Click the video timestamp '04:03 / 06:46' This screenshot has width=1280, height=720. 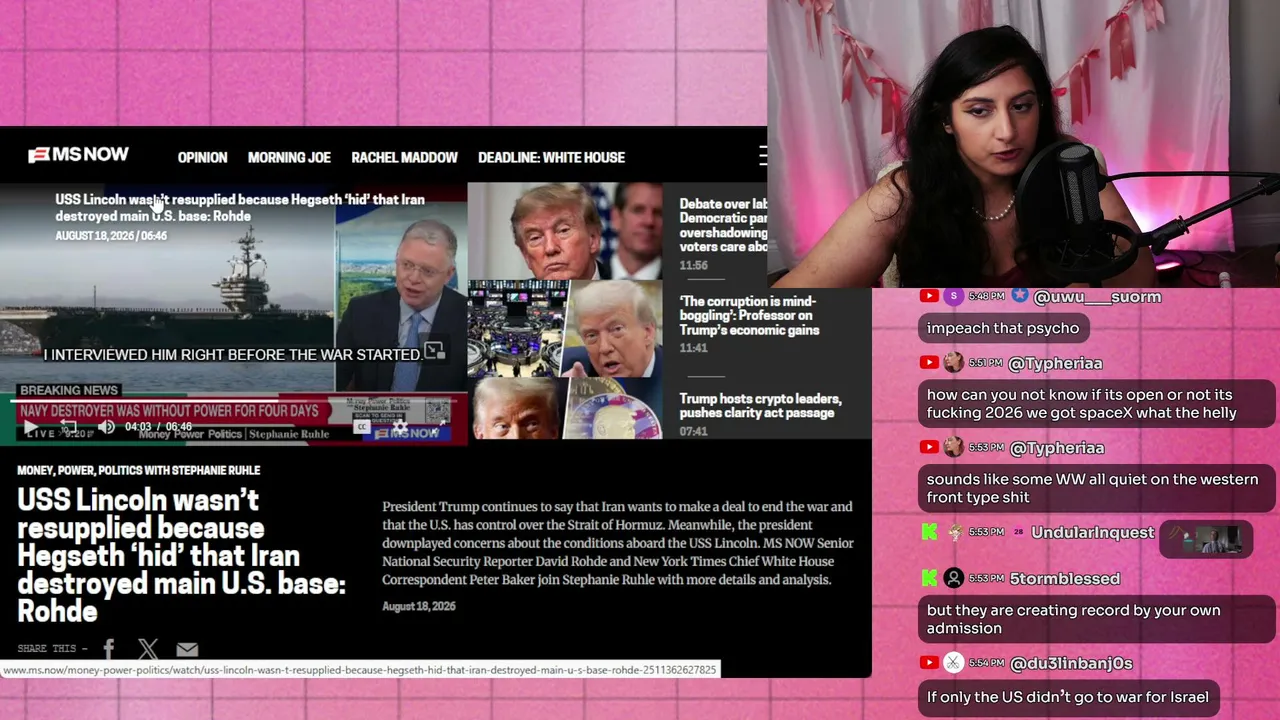158,426
